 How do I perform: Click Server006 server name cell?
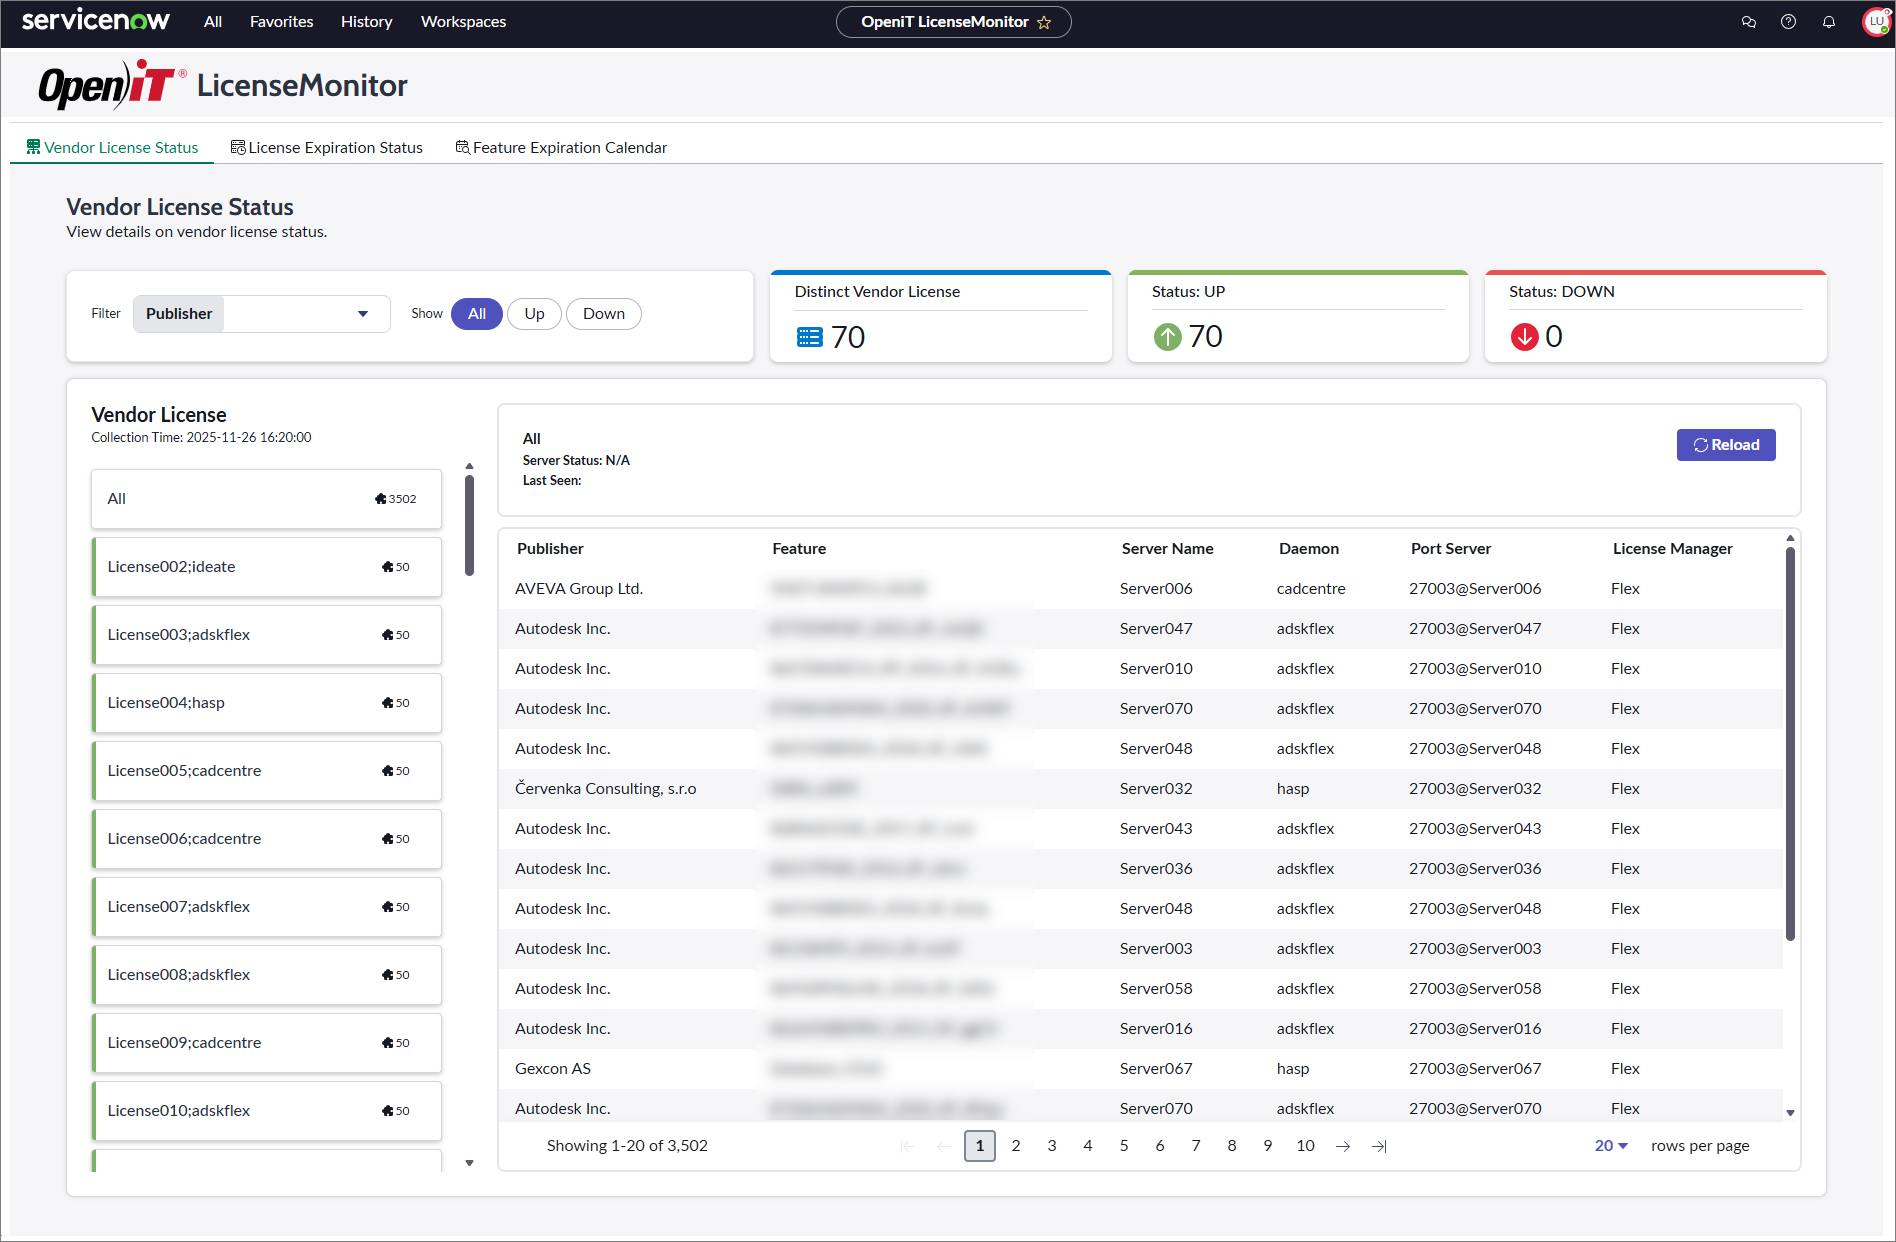1156,589
